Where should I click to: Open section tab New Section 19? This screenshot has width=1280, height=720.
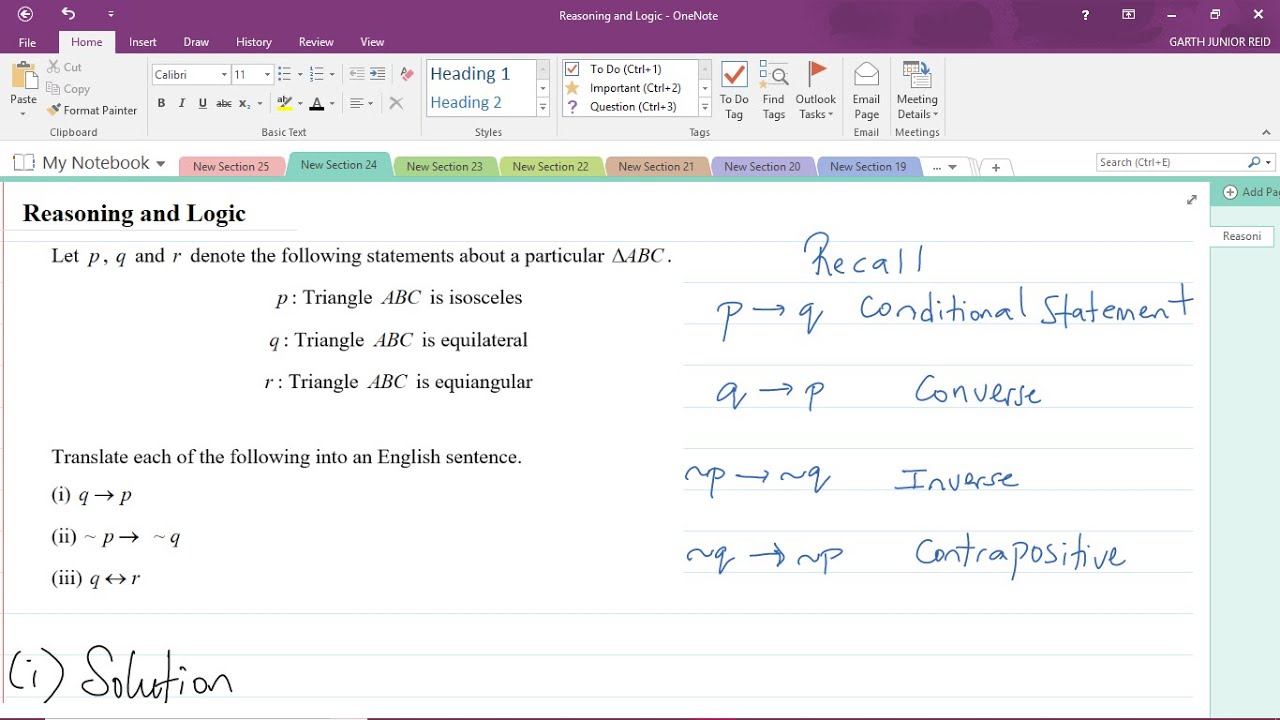click(x=868, y=166)
